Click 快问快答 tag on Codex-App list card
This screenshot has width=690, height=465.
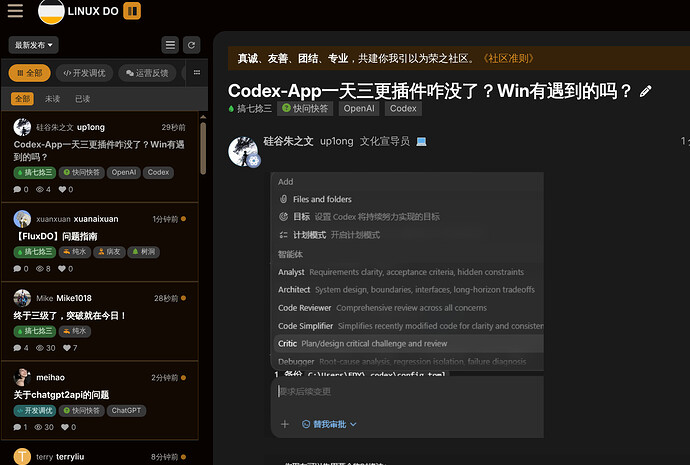(x=81, y=172)
